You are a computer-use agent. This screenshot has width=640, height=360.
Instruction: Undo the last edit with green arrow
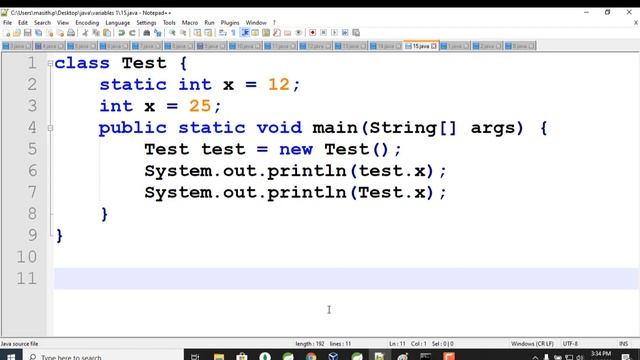121,33
